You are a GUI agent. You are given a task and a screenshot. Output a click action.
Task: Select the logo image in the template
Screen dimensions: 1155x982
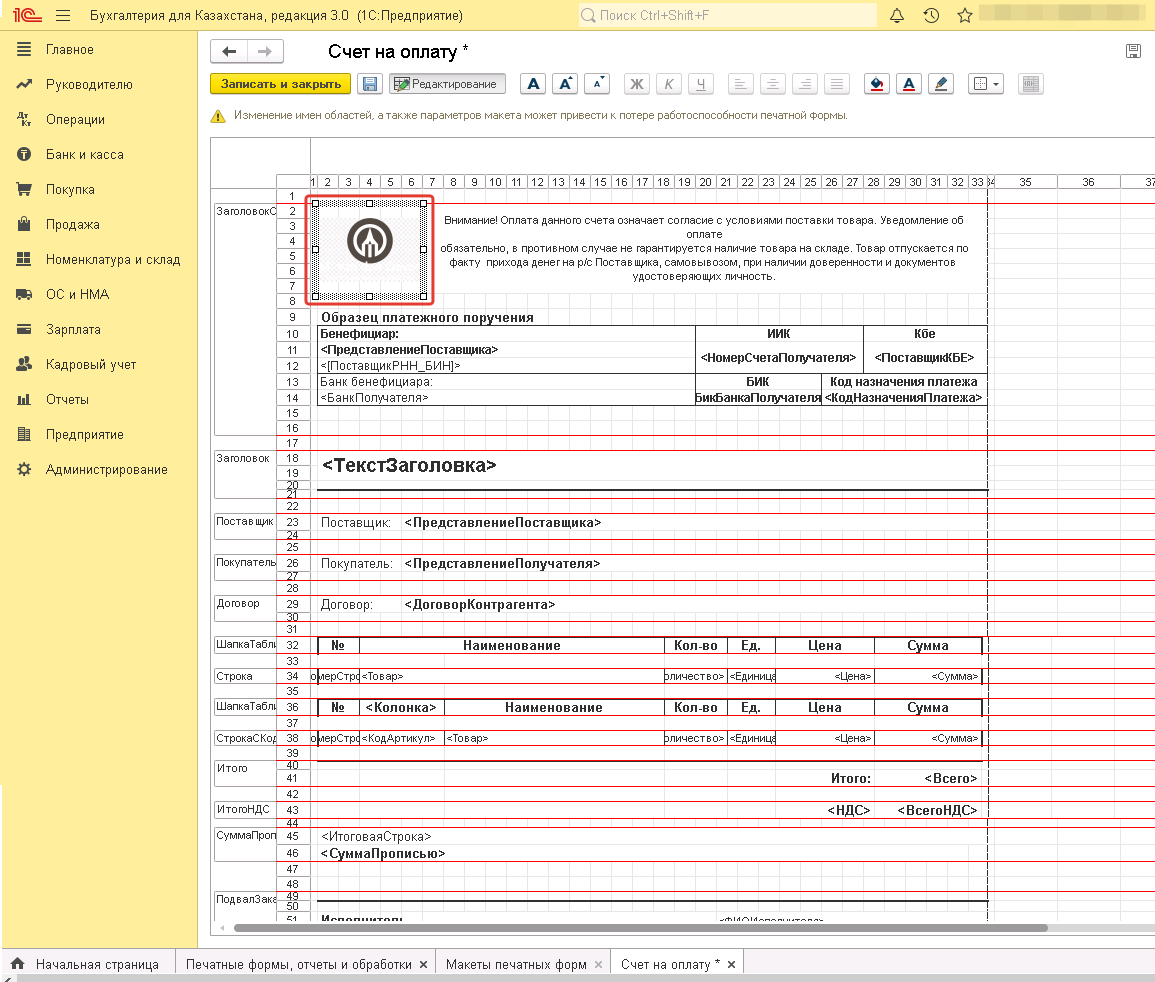point(370,250)
